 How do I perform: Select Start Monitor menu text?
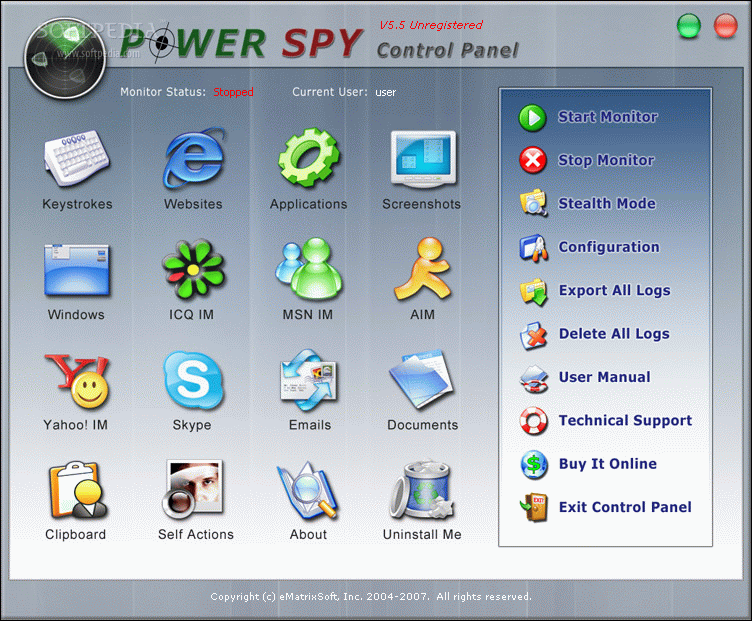[x=607, y=117]
